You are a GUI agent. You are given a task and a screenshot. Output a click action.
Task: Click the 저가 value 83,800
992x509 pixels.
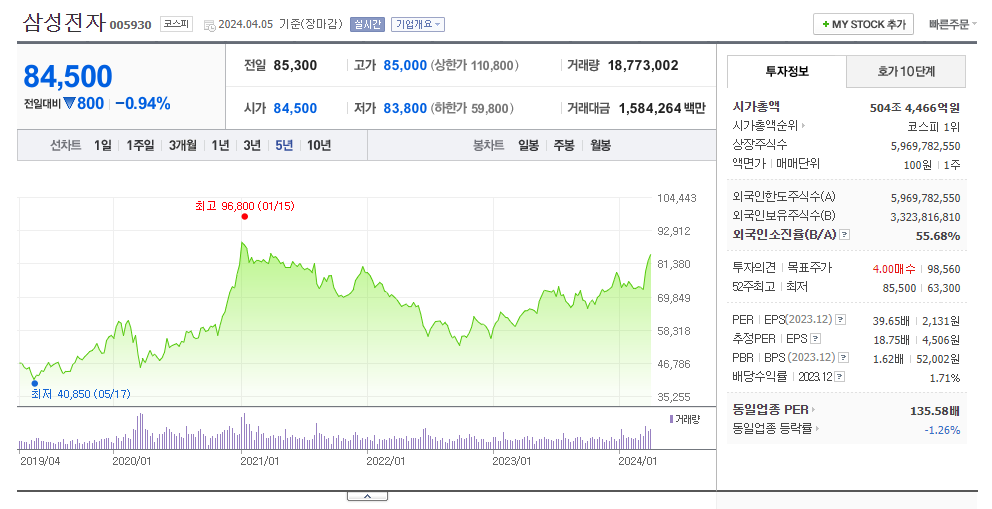[x=405, y=108]
